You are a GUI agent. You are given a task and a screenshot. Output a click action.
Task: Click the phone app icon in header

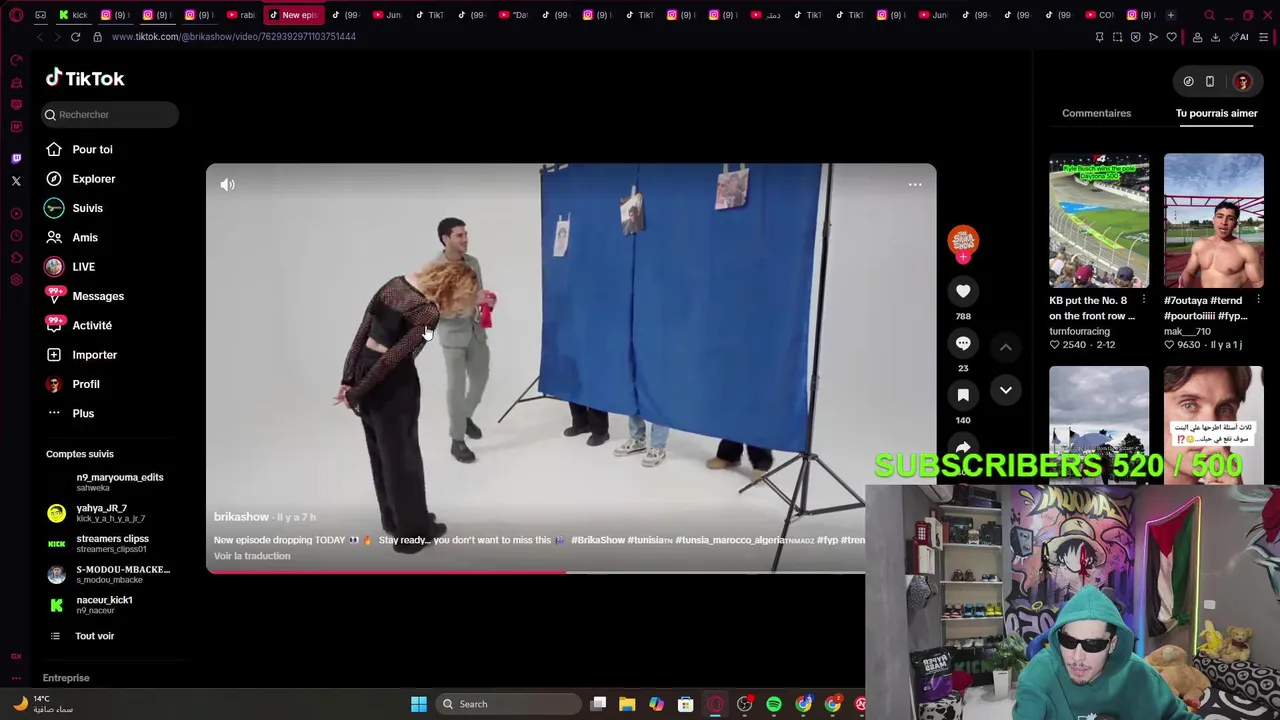click(1210, 82)
